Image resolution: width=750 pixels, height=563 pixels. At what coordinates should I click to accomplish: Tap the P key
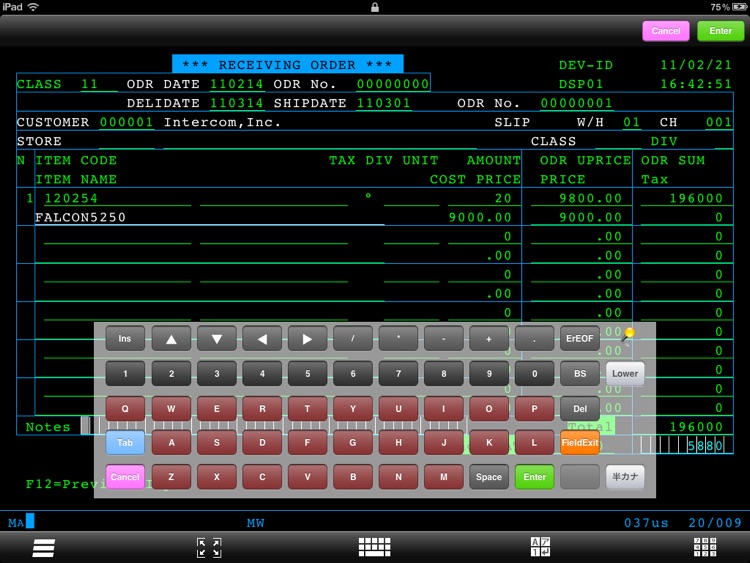tap(534, 409)
